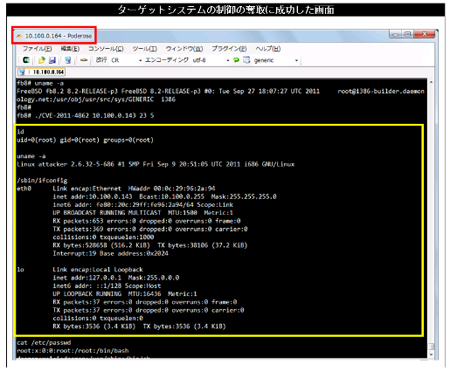Click the 'inet6 addr: ::1/128 Scope:Host' line
The height and width of the screenshot is (371, 450).
[x=107, y=286]
